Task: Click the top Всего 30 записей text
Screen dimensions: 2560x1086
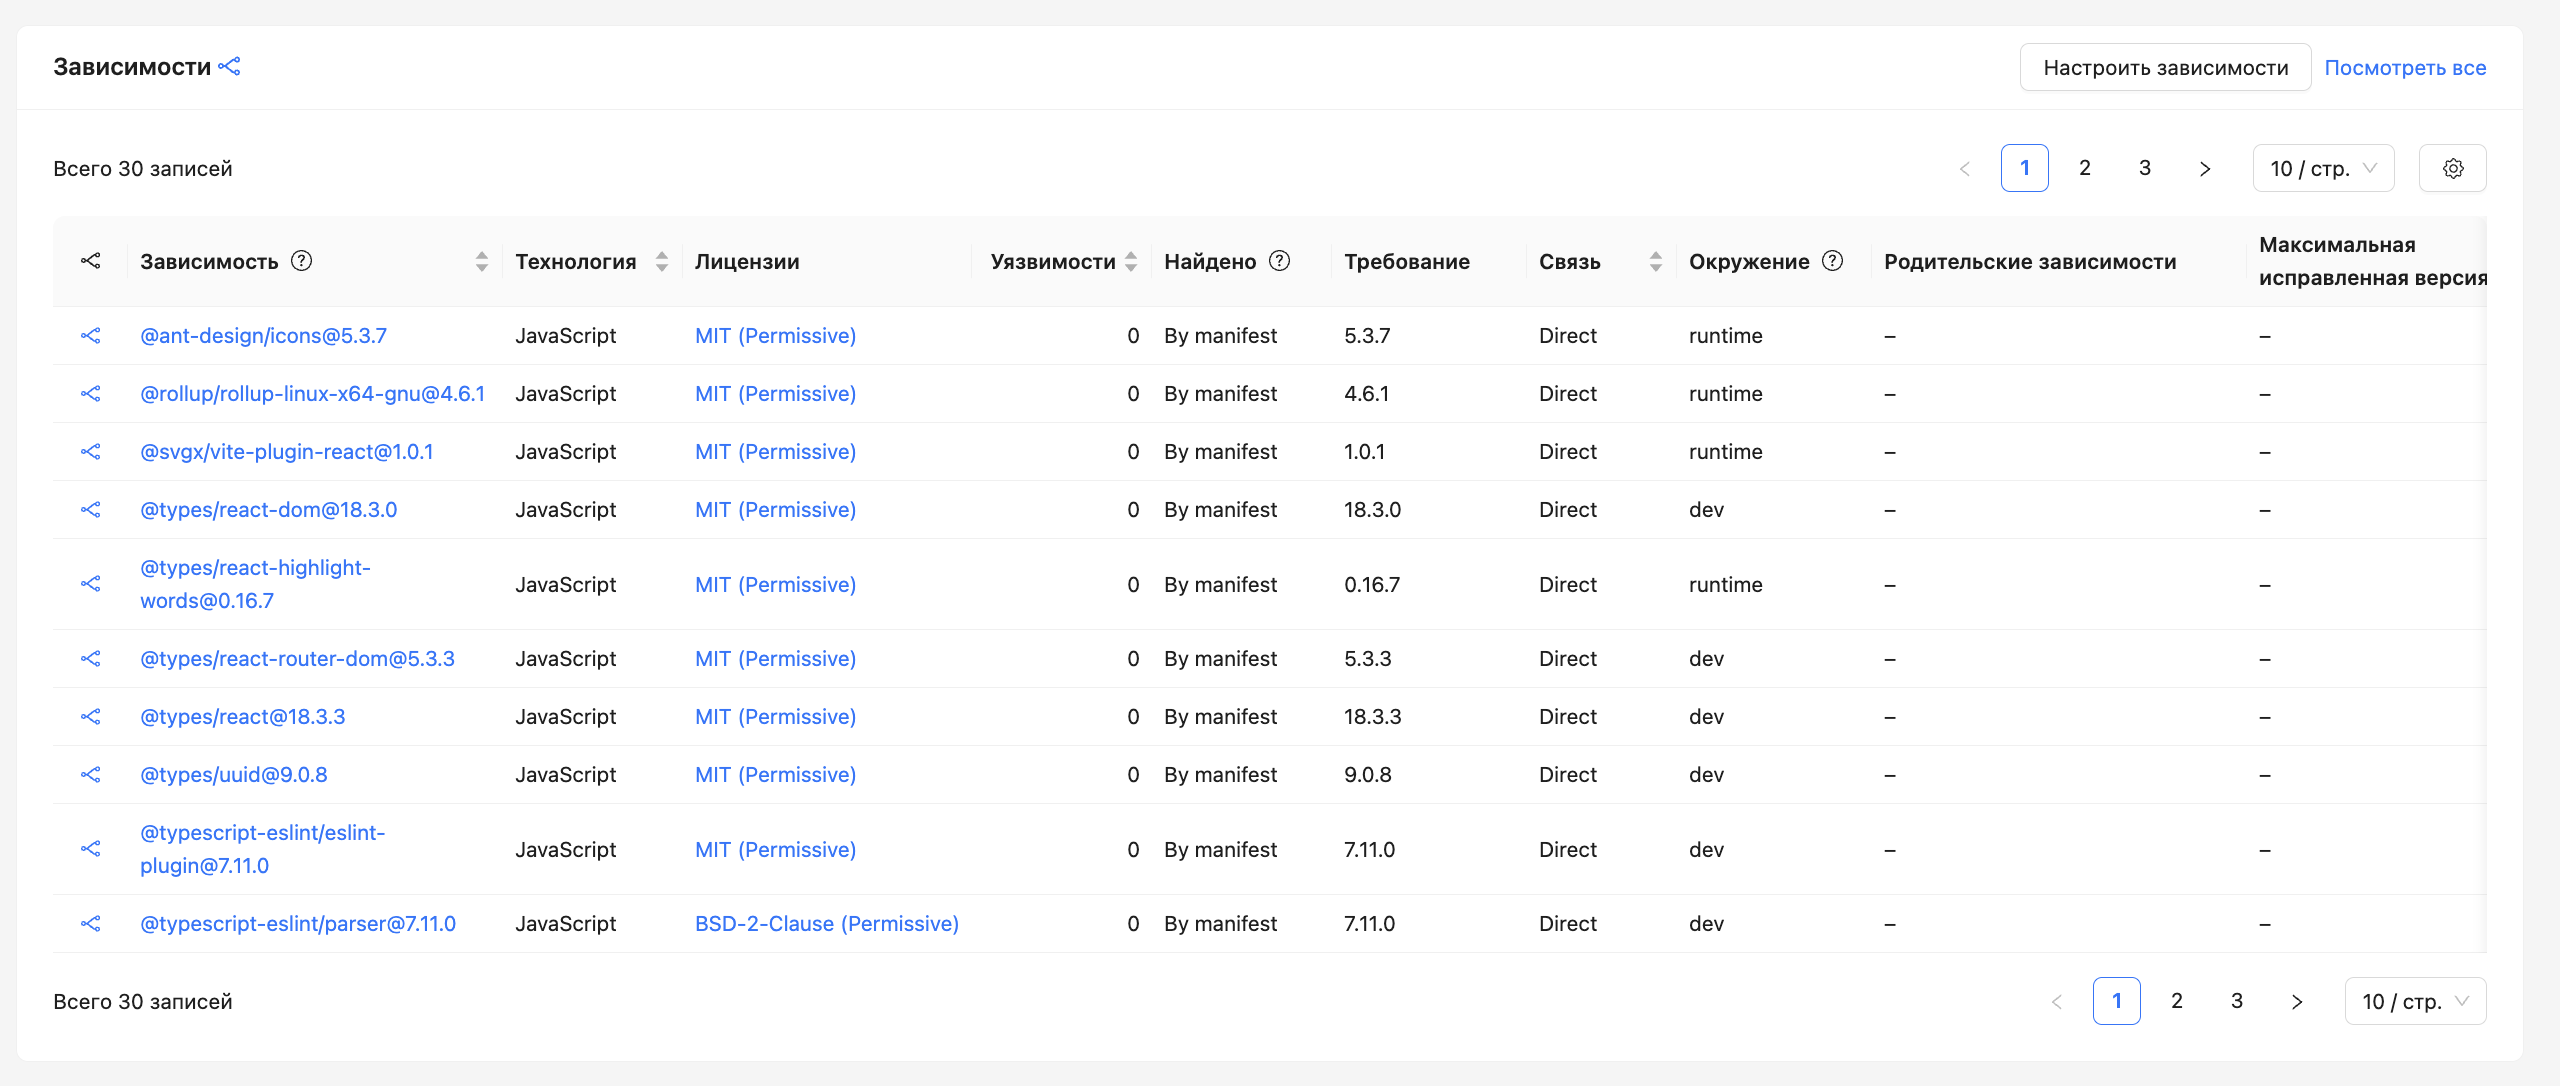Action: [x=142, y=168]
